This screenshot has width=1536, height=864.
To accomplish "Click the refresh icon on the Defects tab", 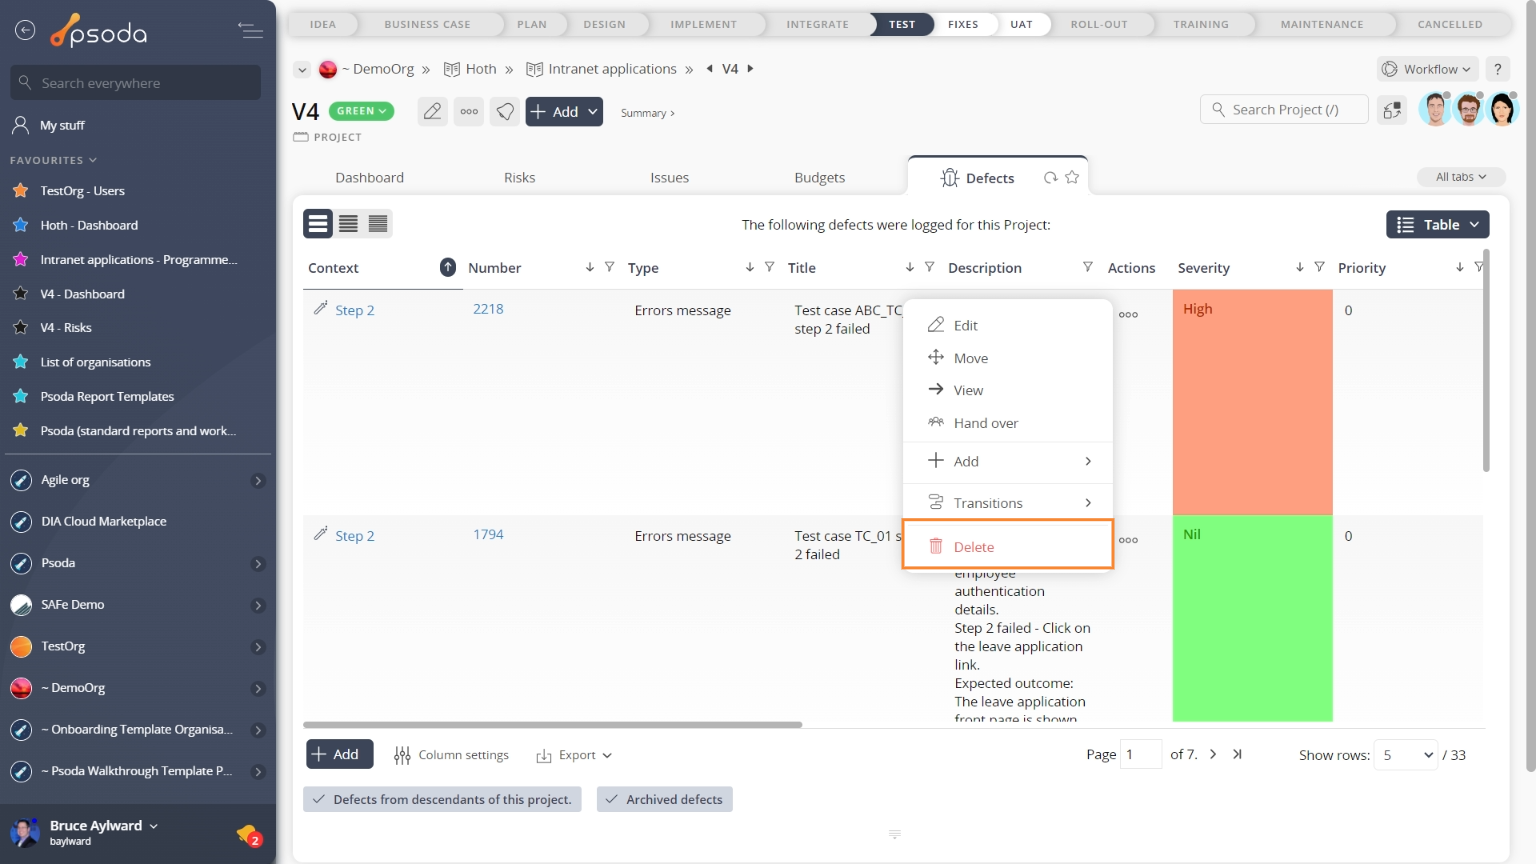I will tap(1050, 177).
